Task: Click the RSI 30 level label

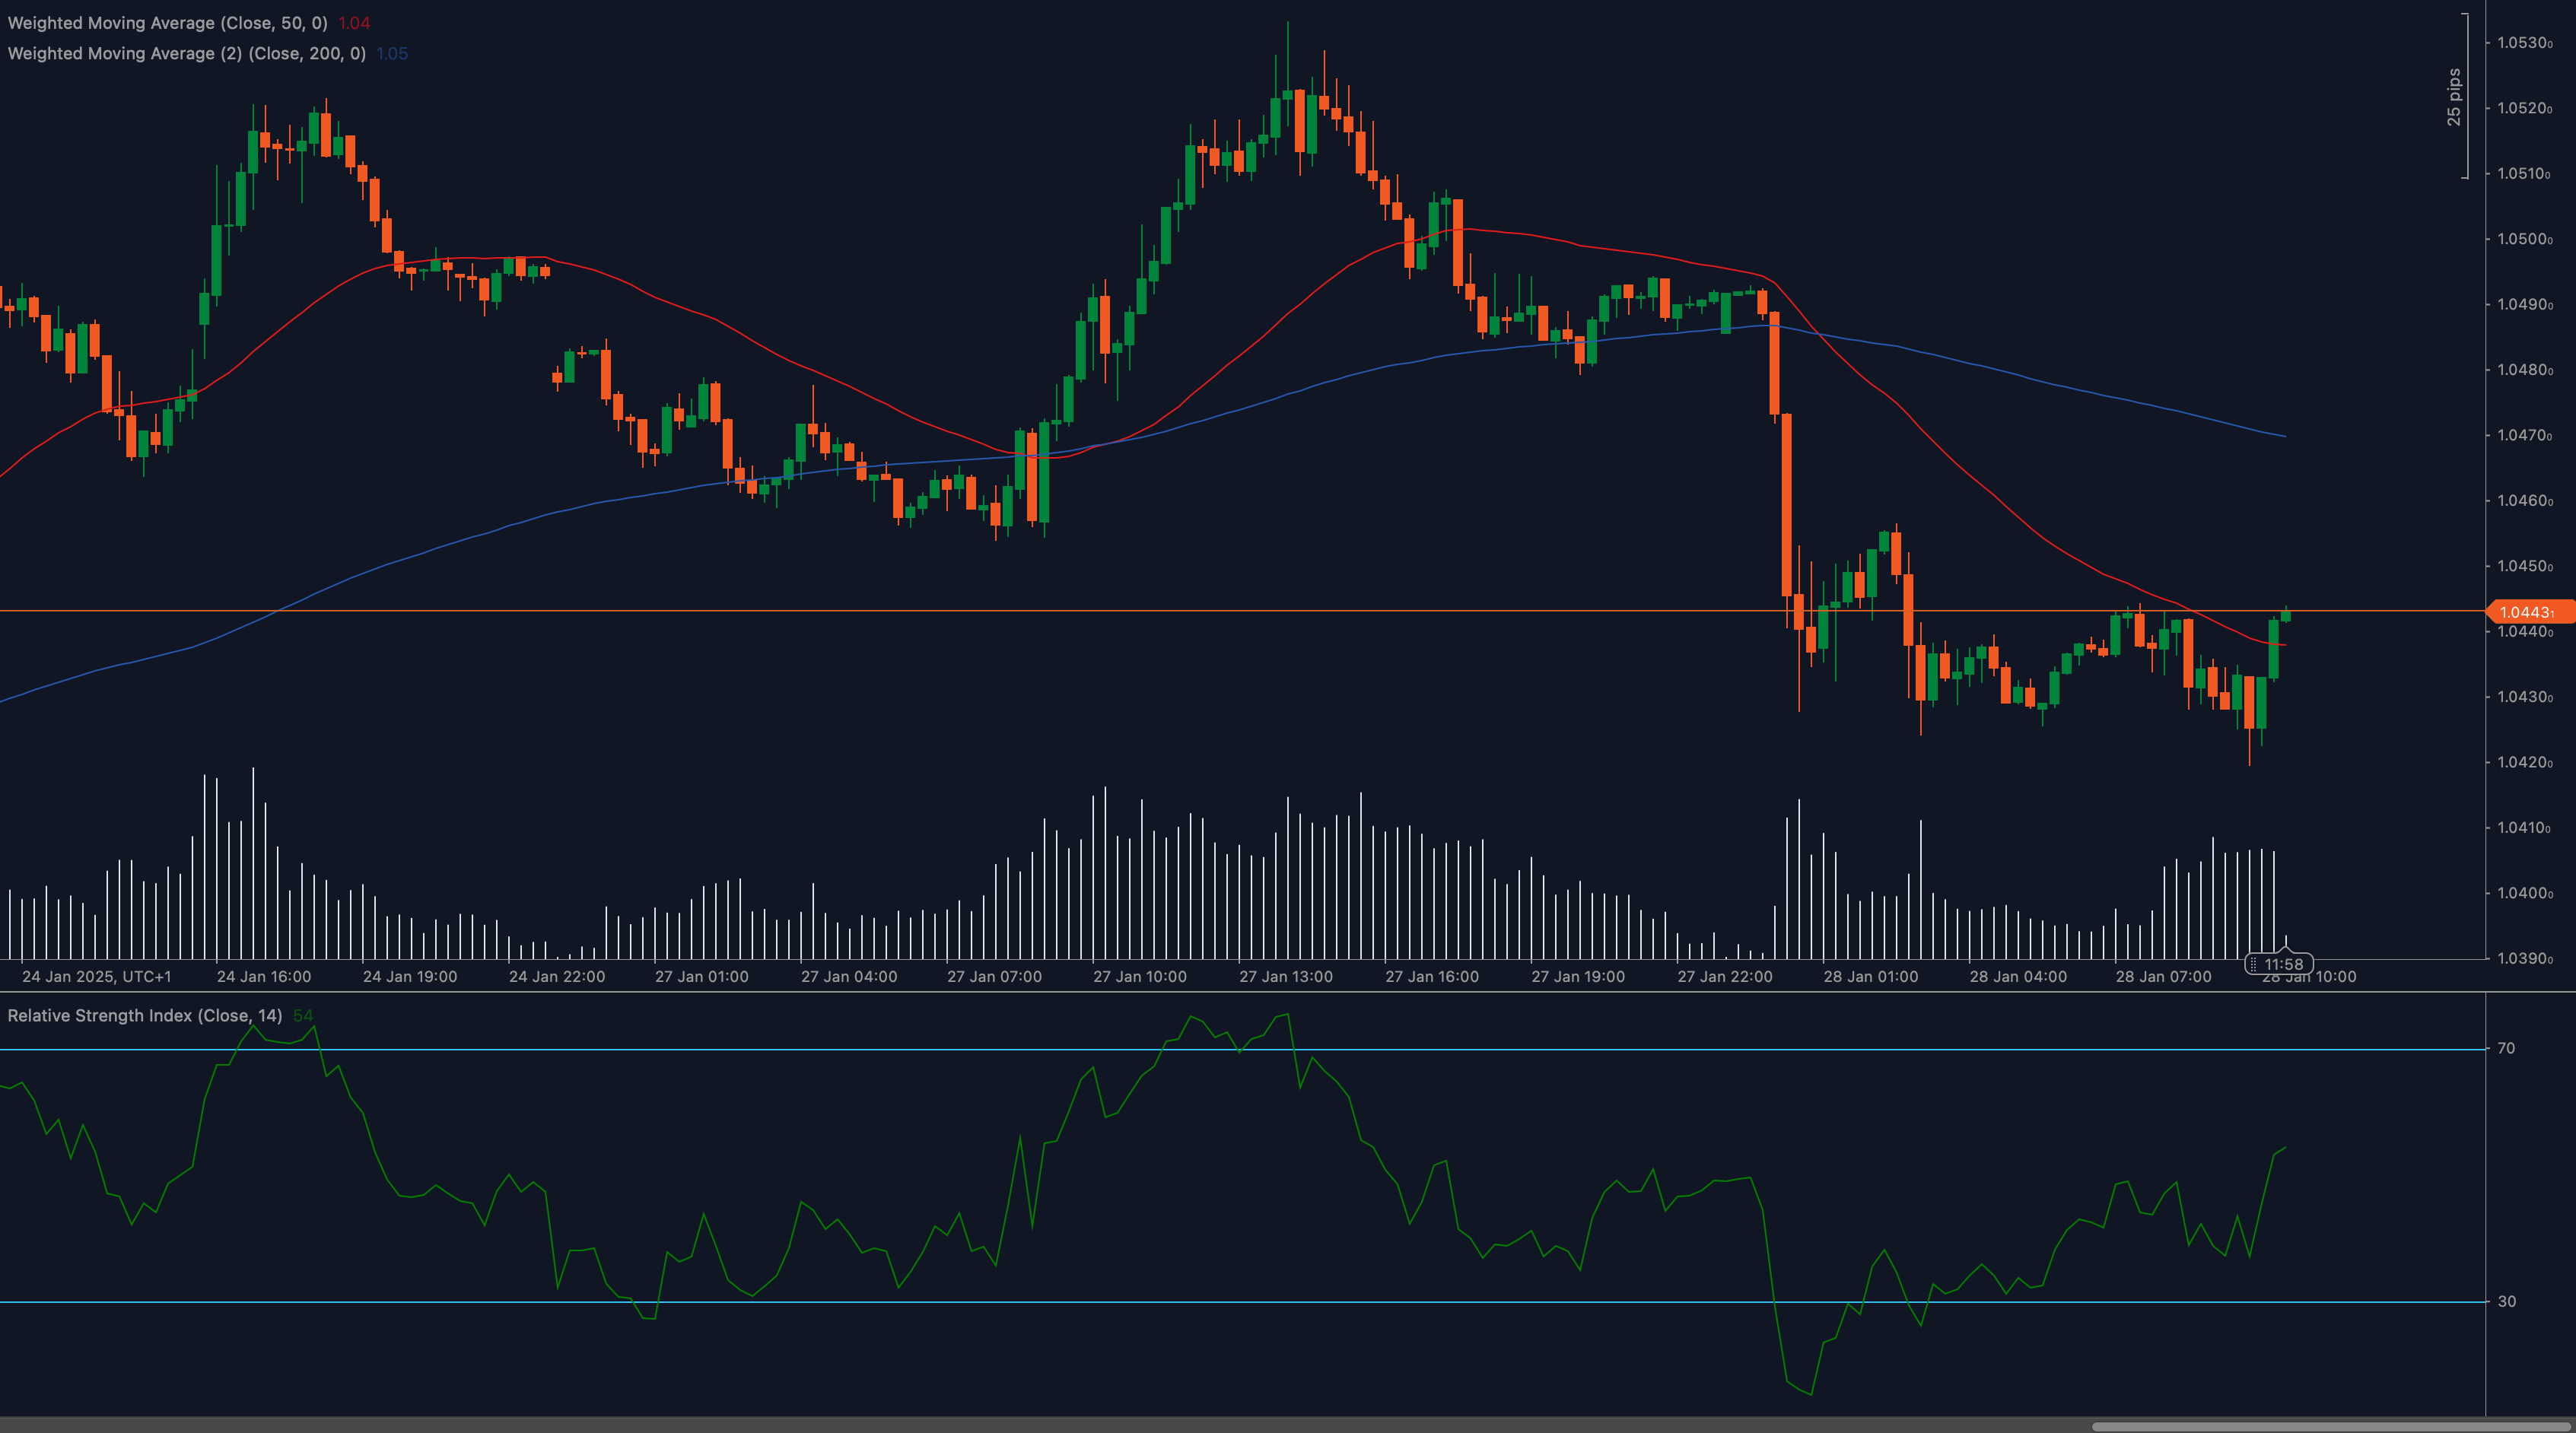Action: (2506, 1301)
